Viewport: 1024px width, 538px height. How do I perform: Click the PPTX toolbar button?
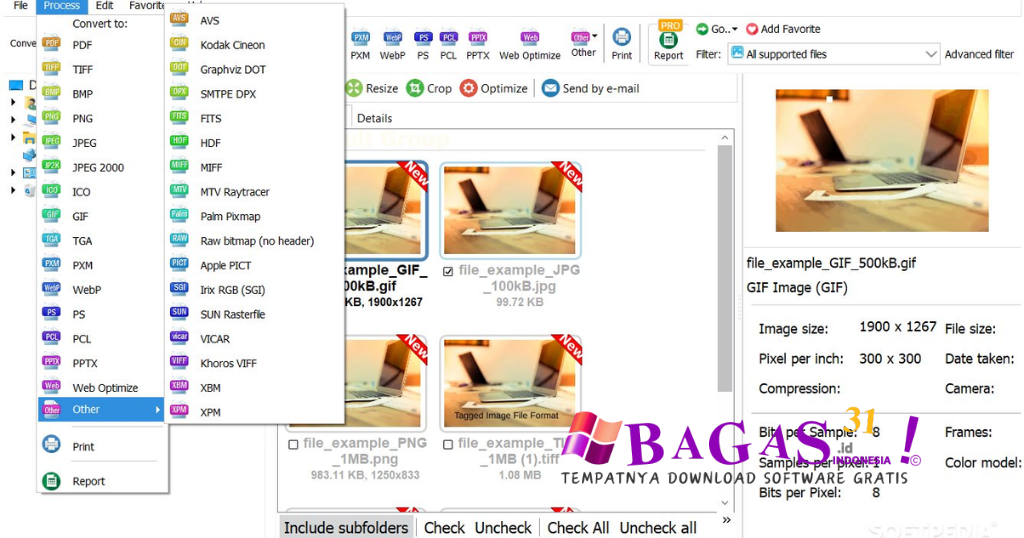click(x=478, y=45)
